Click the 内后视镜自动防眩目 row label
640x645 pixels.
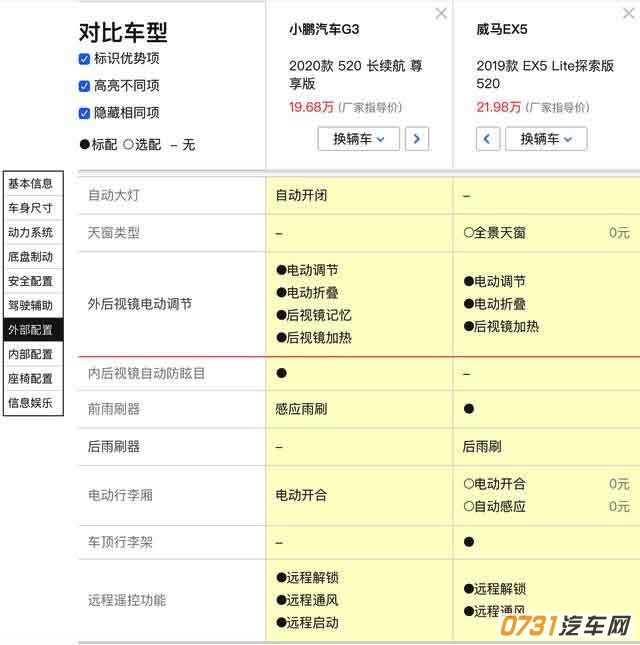pos(146,374)
